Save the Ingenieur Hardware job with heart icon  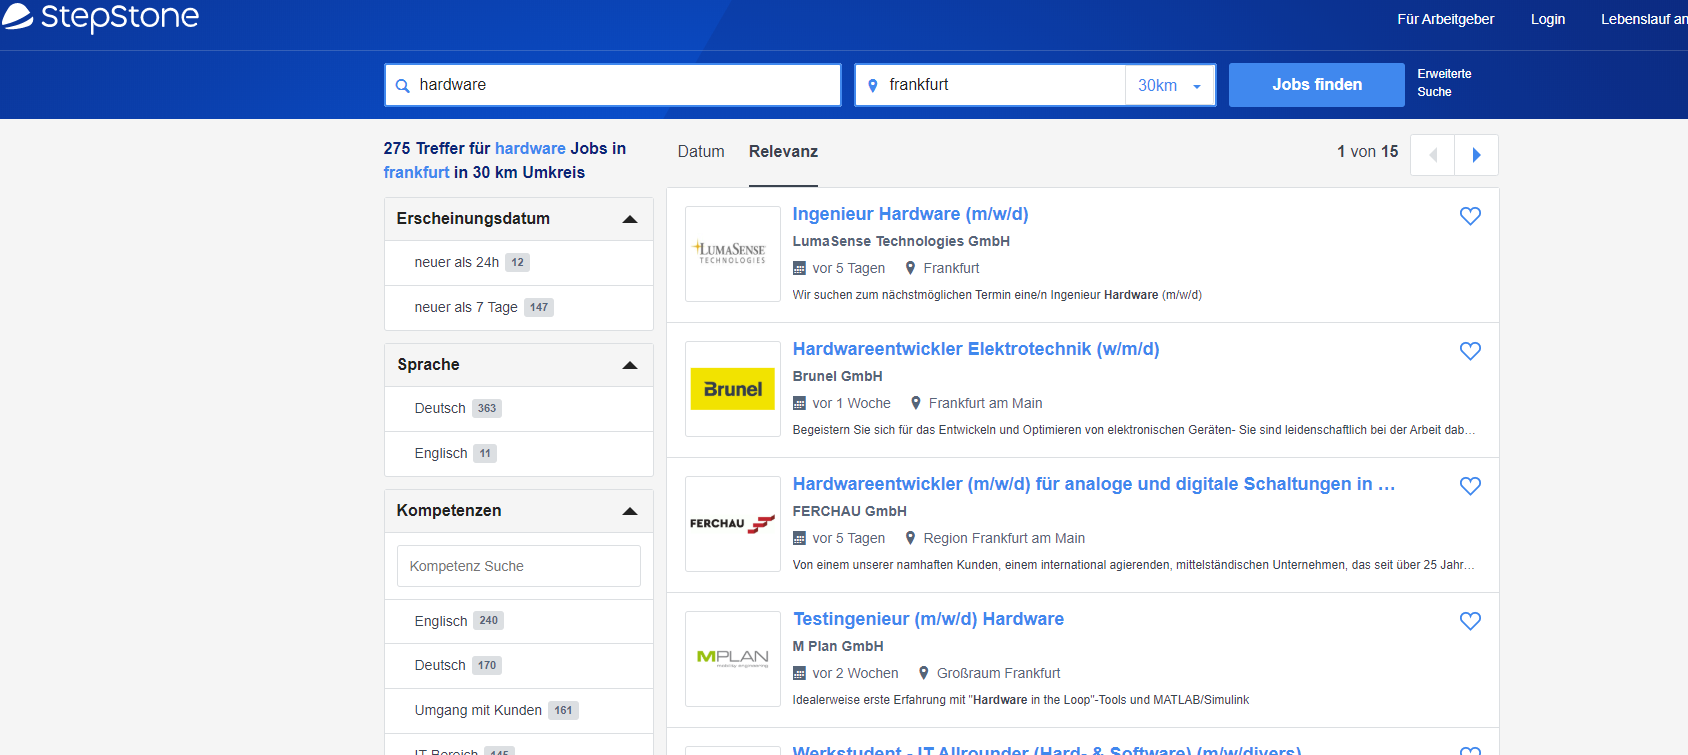(1470, 216)
